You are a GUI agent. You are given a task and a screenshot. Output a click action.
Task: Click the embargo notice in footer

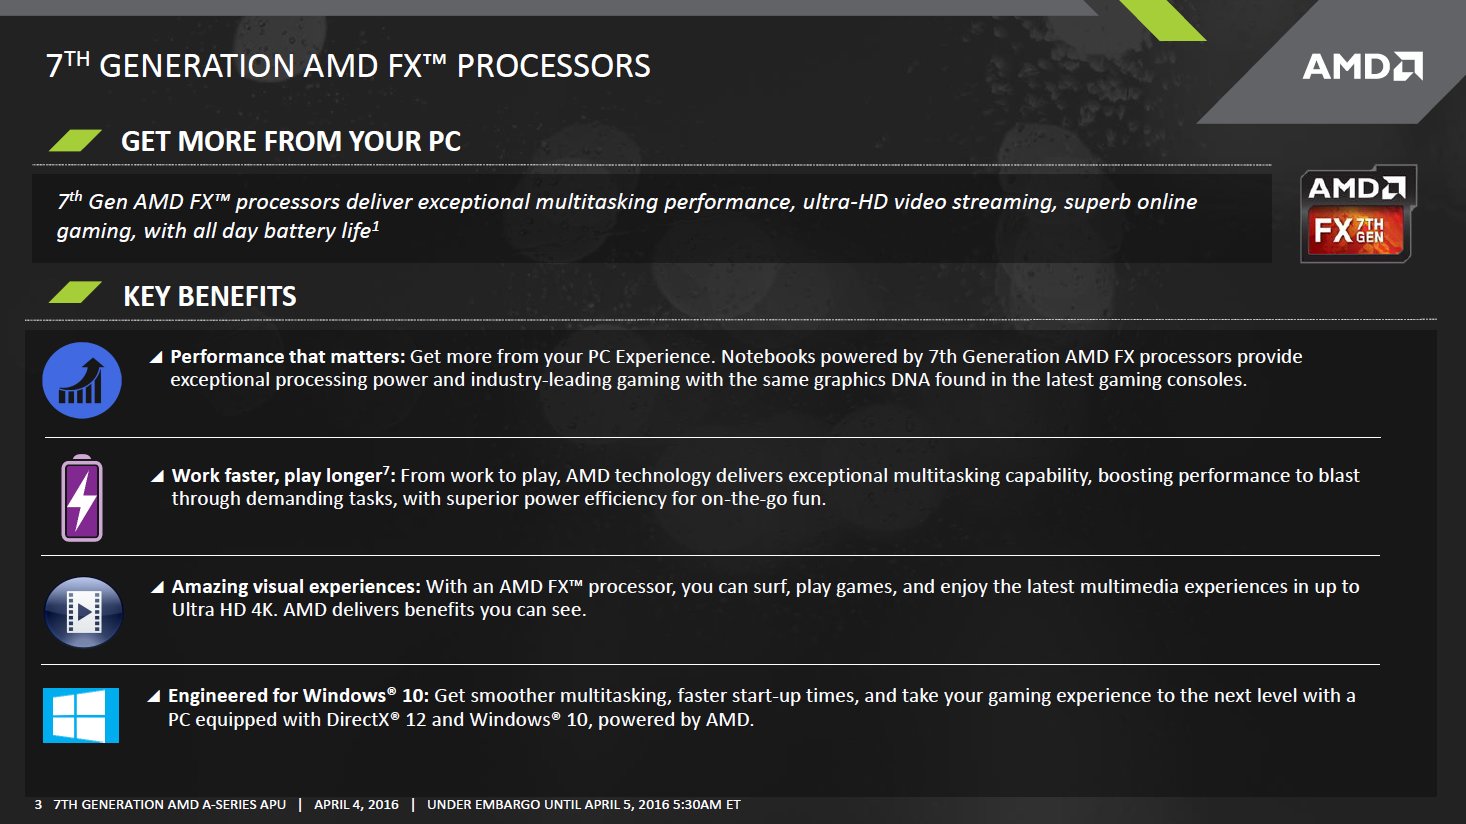pos(584,804)
